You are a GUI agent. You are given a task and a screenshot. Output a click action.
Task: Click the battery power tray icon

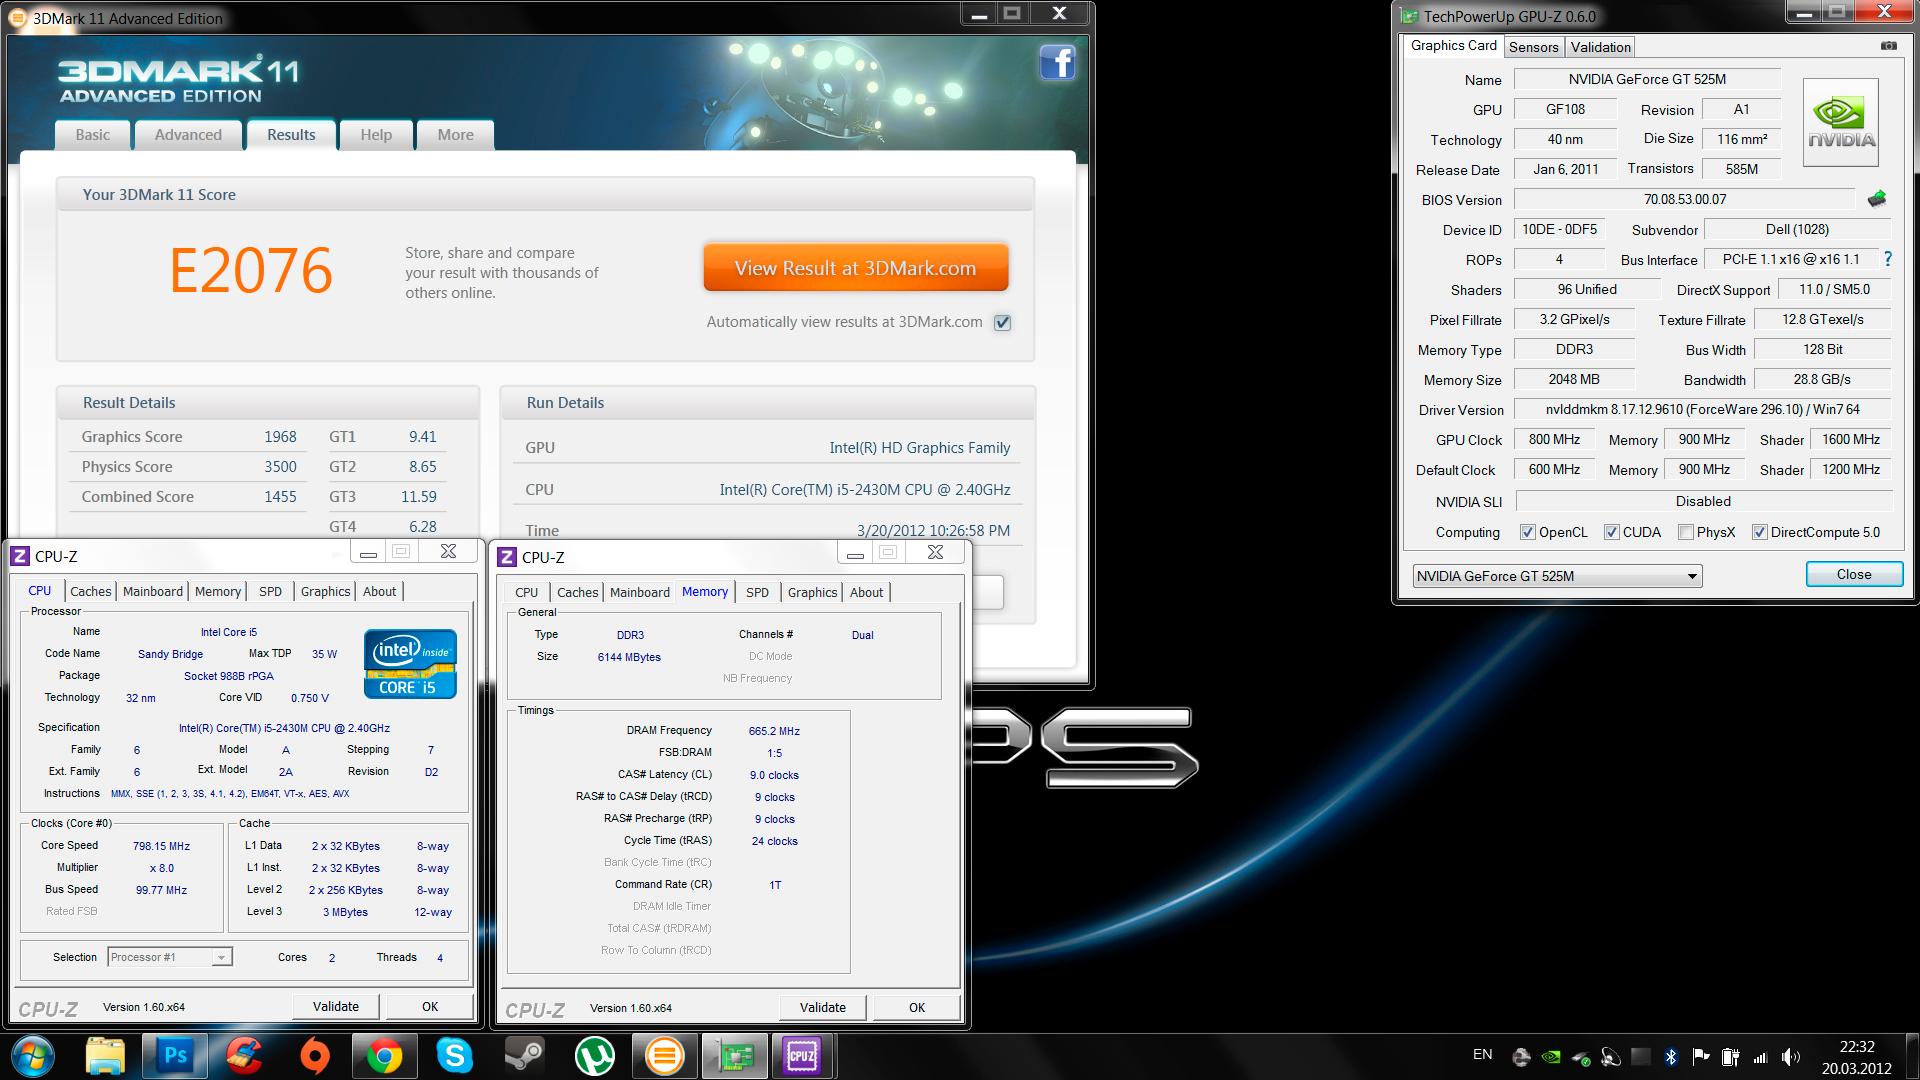pyautogui.click(x=1730, y=1056)
